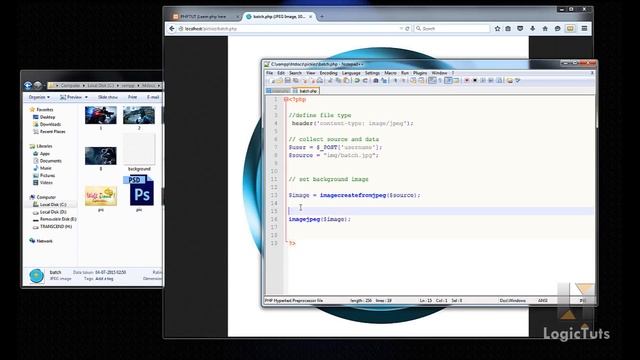The width and height of the screenshot is (640, 360).
Task: Select Network in Explorer sidebar
Action: 41,241
